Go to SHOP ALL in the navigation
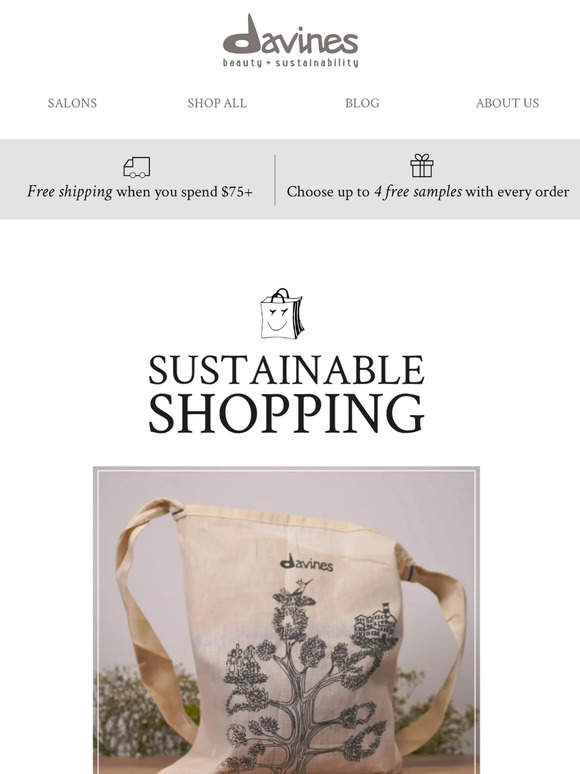This screenshot has height=774, width=580. pos(217,103)
